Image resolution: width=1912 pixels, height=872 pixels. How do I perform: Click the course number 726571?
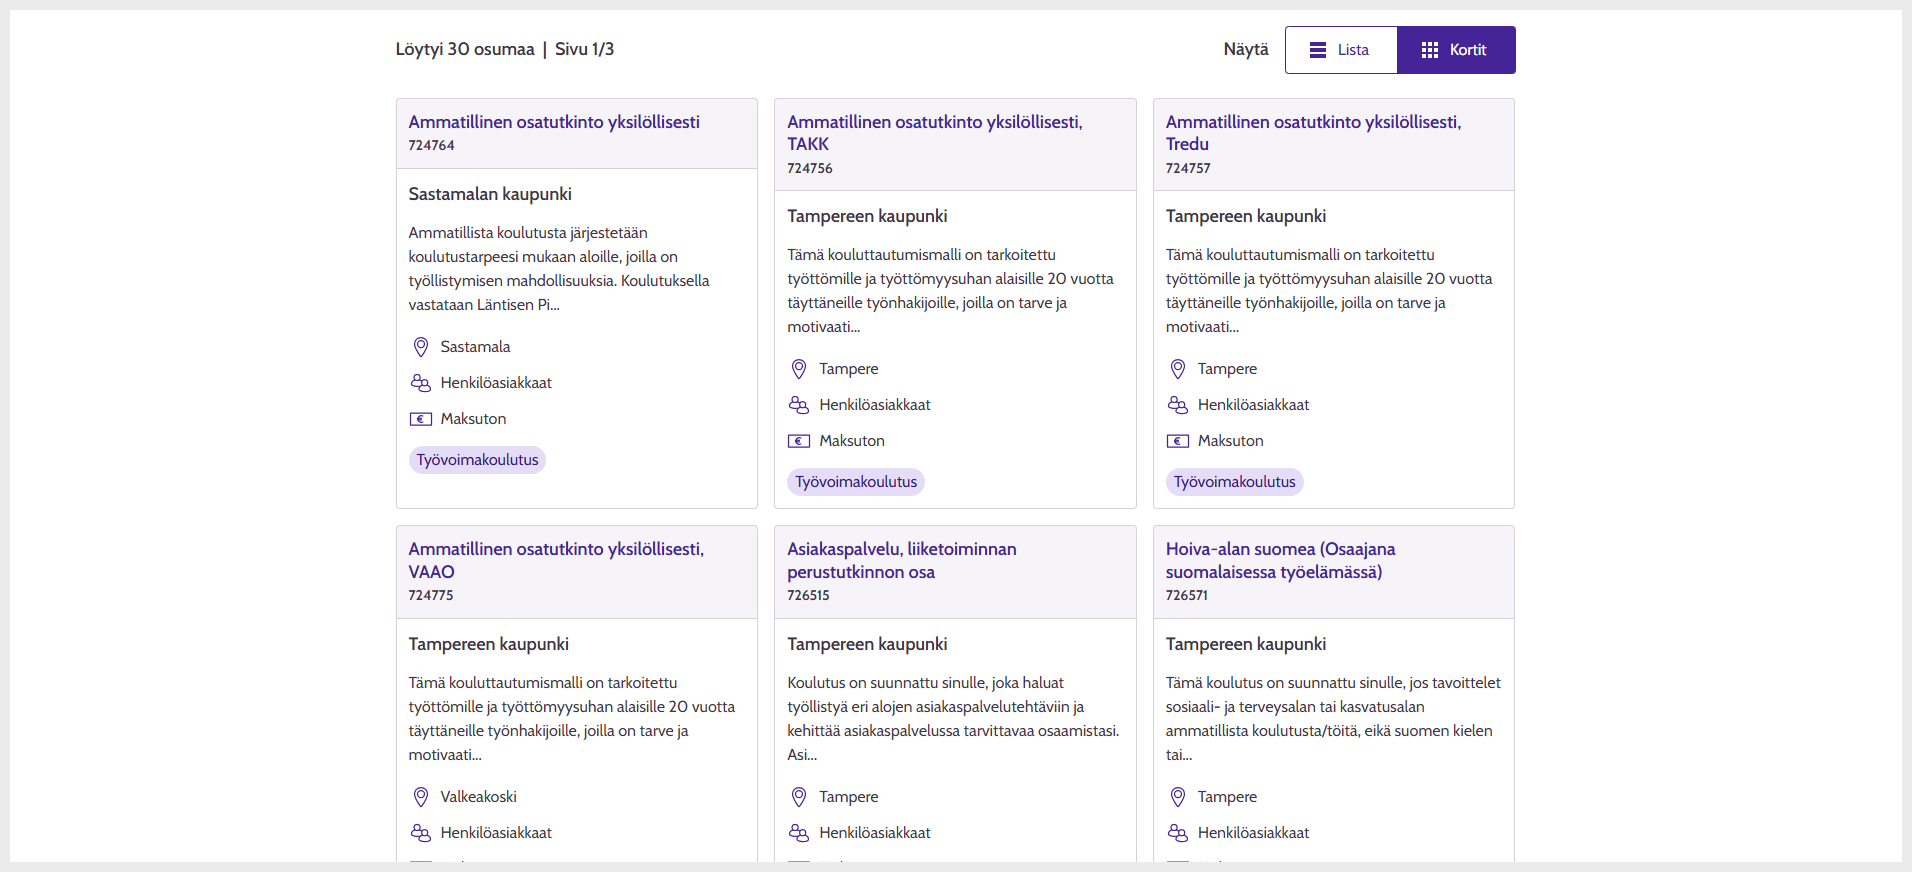pyautogui.click(x=1187, y=595)
